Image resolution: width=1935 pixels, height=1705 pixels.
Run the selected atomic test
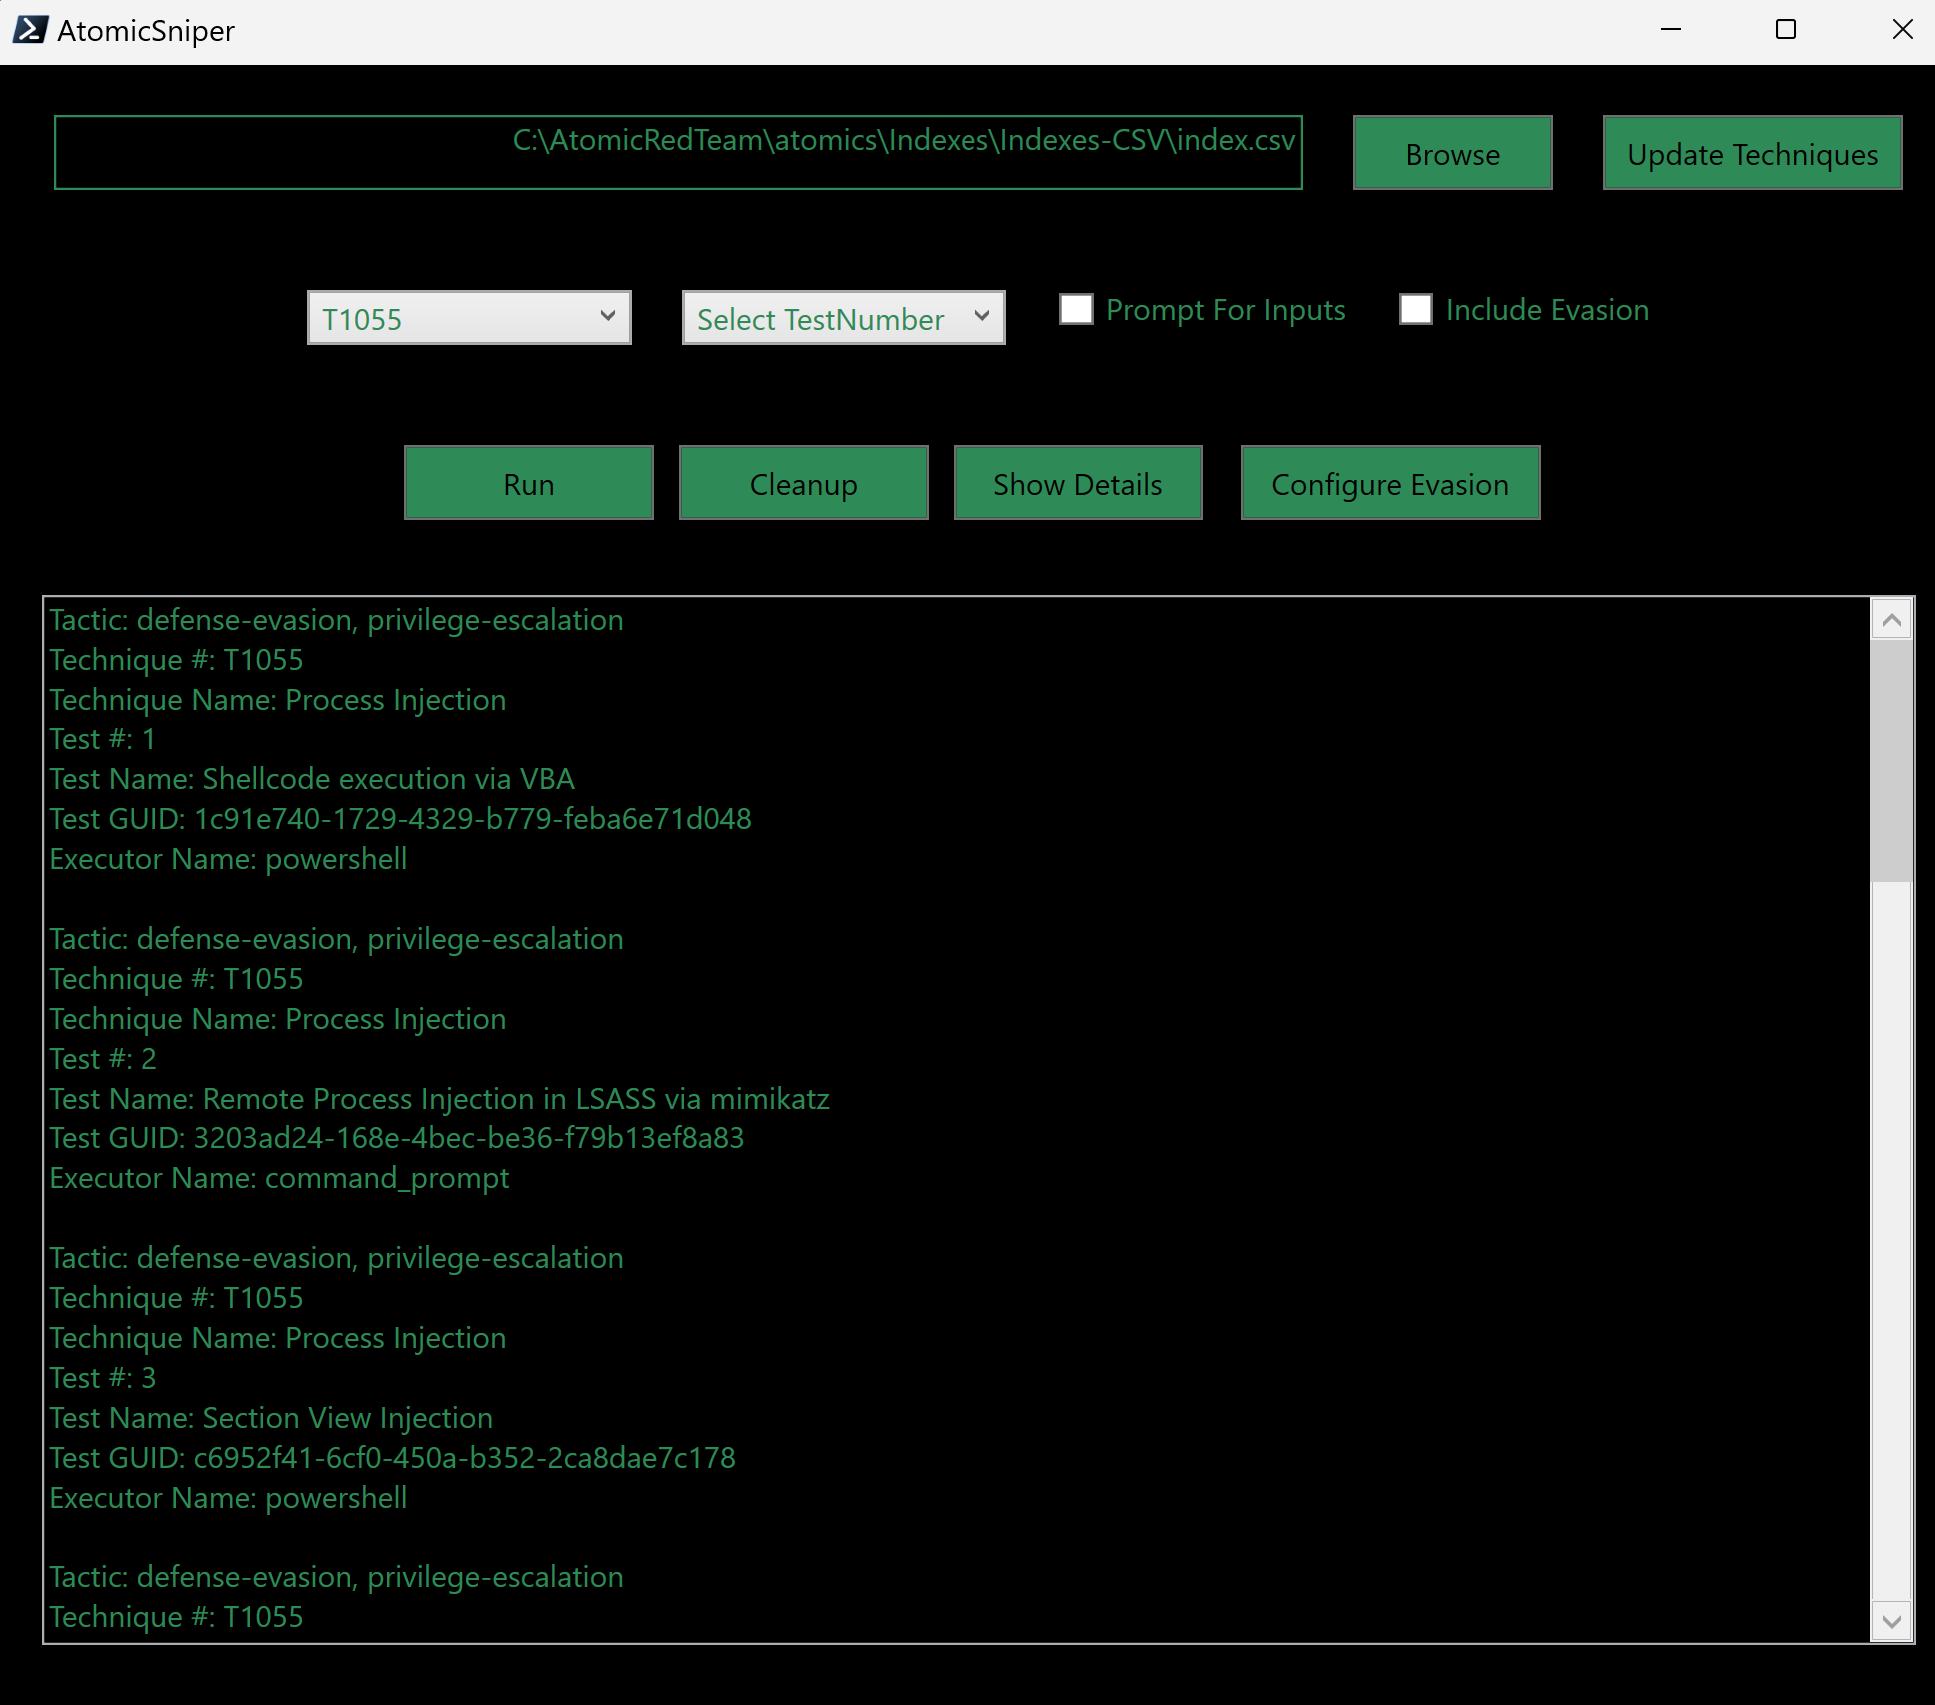coord(528,483)
